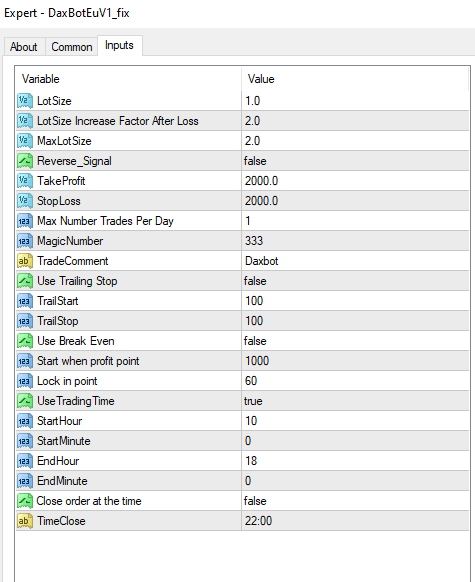Click the Use Trailing Stop icon

[24, 281]
